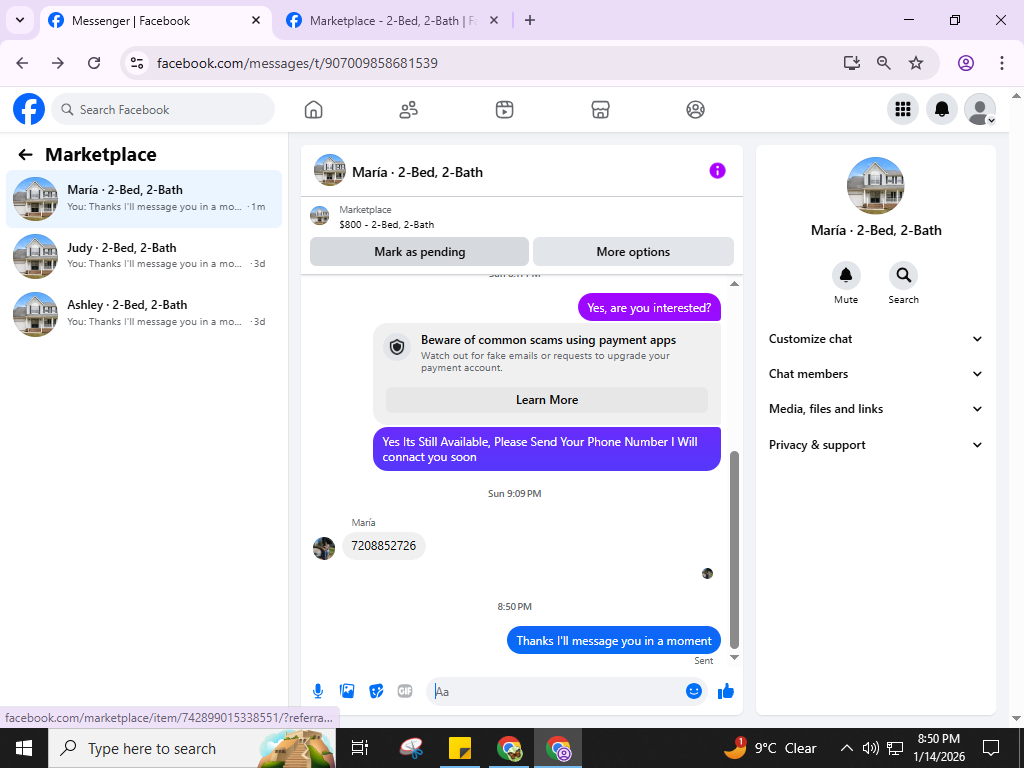This screenshot has height=768, width=1024.
Task: Open the zoom magnifier icon in address bar
Action: click(884, 63)
